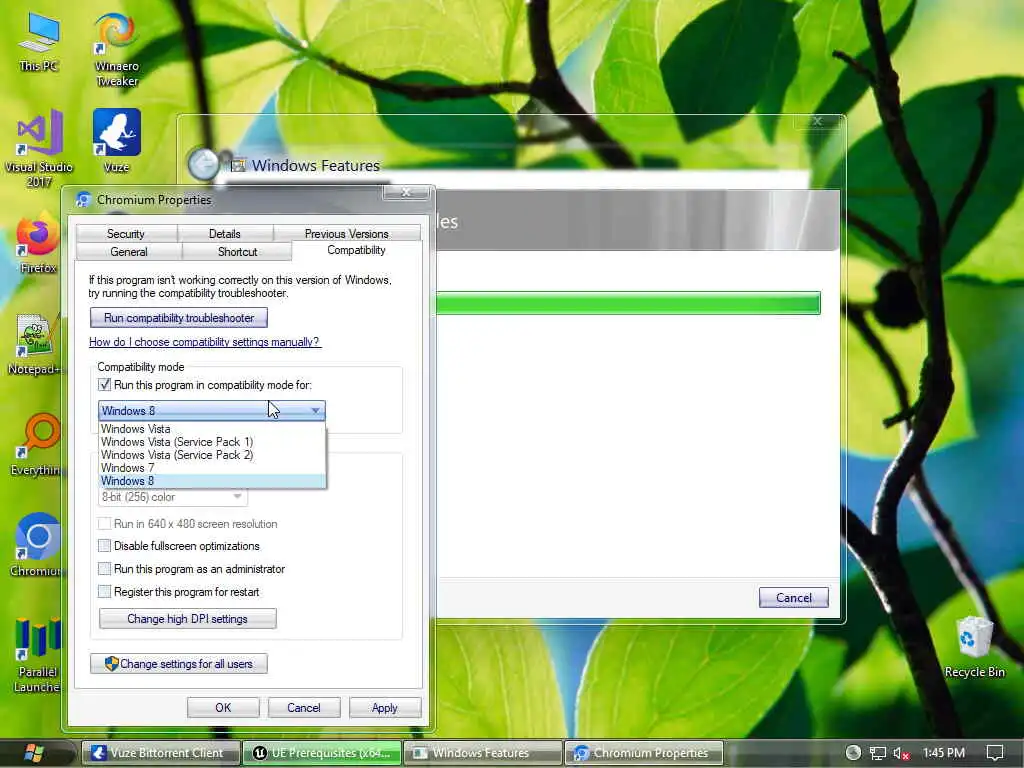Open How do I choose compatibility settings link
The height and width of the screenshot is (768, 1024).
[x=204, y=342]
